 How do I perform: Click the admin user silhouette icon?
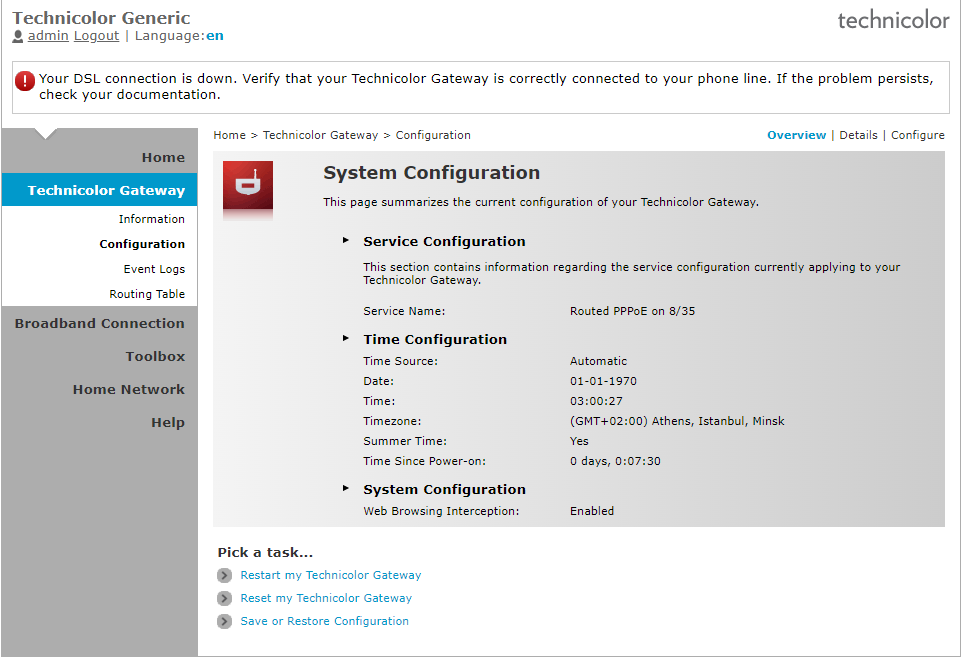18,36
